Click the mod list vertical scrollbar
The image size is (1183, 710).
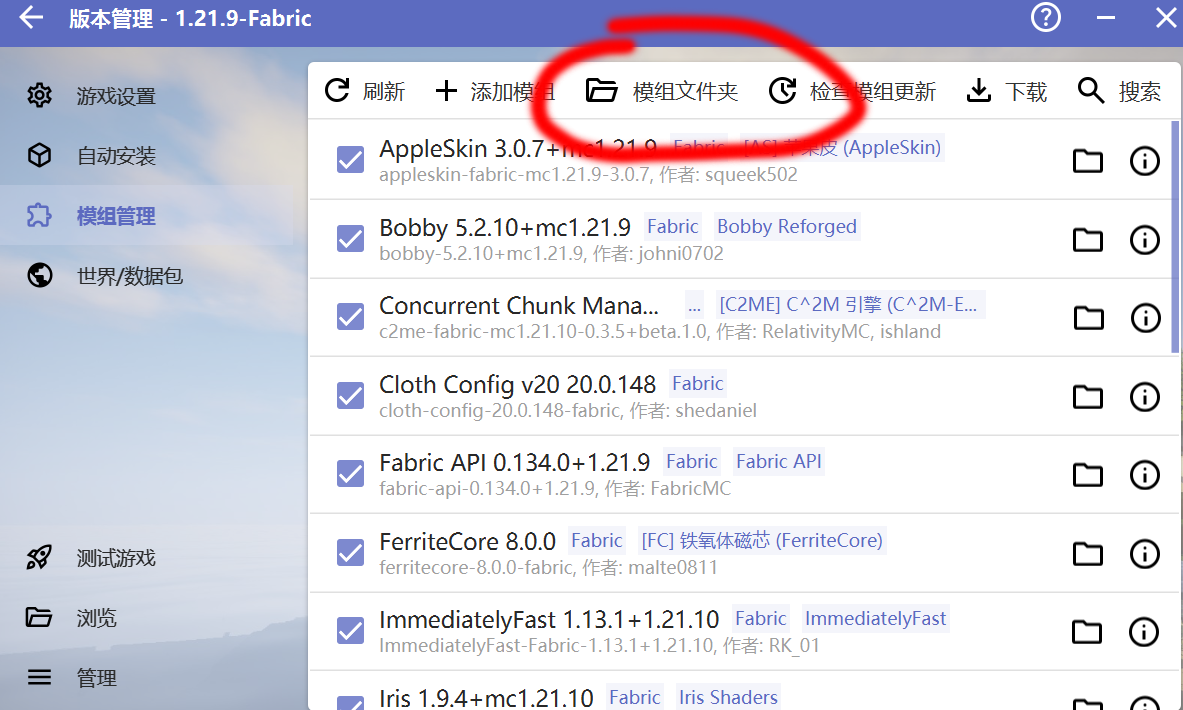coord(1175,235)
